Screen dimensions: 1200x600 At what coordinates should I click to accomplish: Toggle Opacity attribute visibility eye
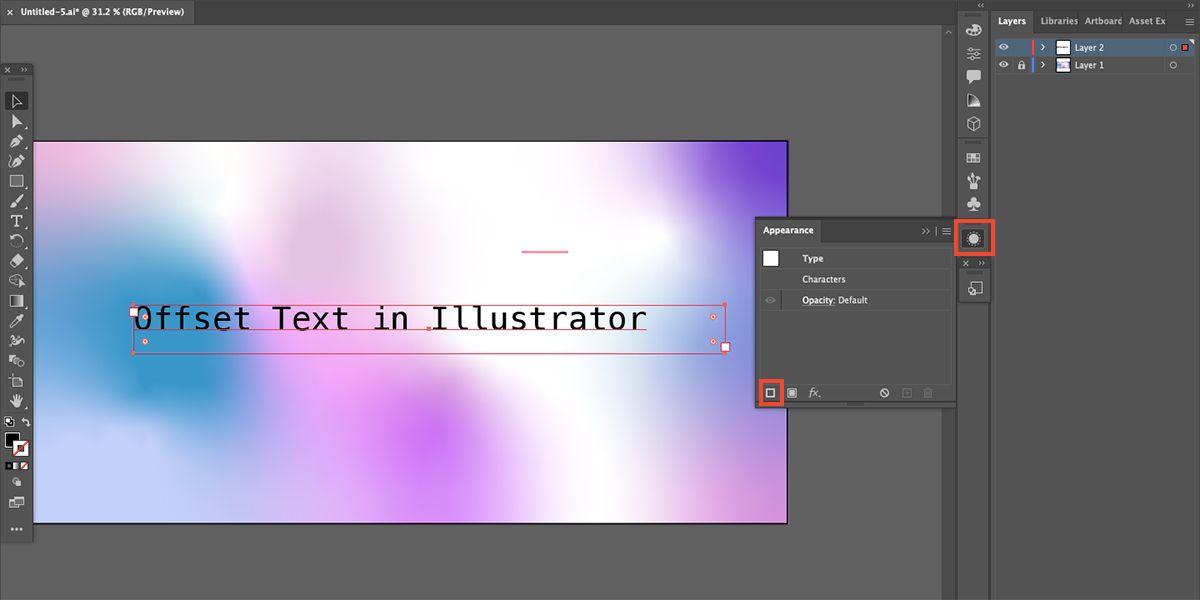(x=770, y=300)
